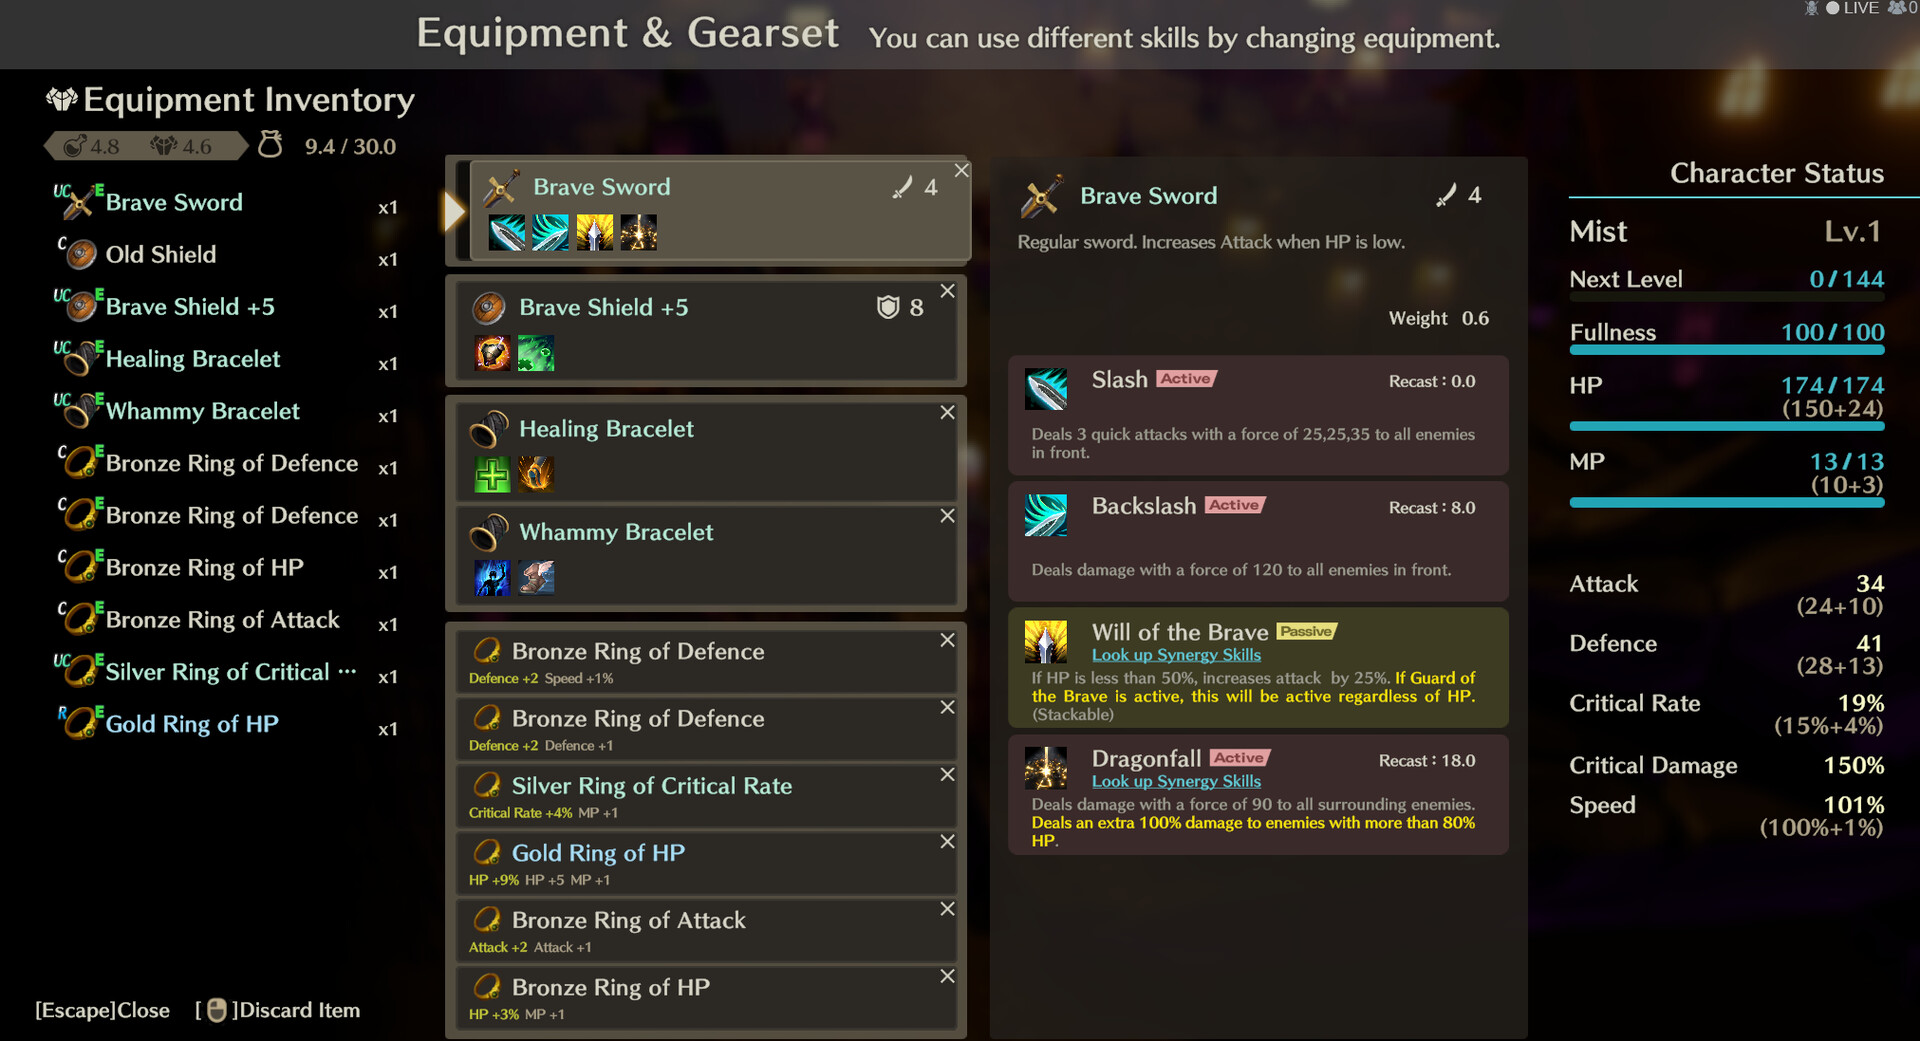1920x1041 pixels.
Task: Click the Dragonfall skill icon in sword slot
Action: (x=638, y=233)
